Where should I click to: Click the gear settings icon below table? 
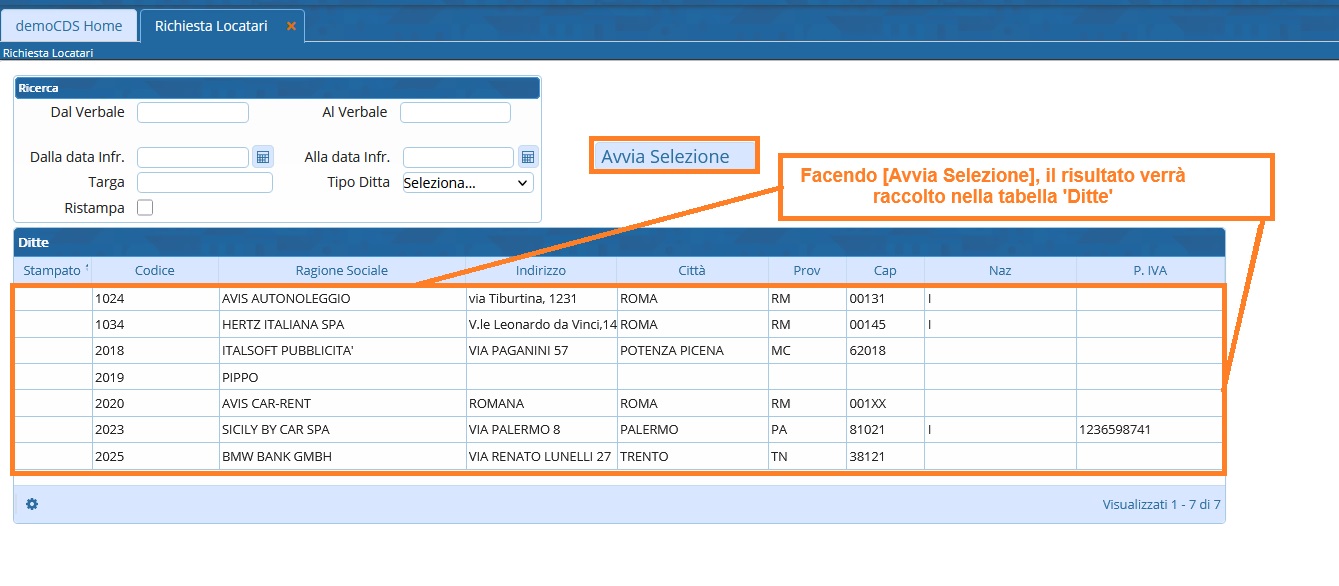pos(32,504)
